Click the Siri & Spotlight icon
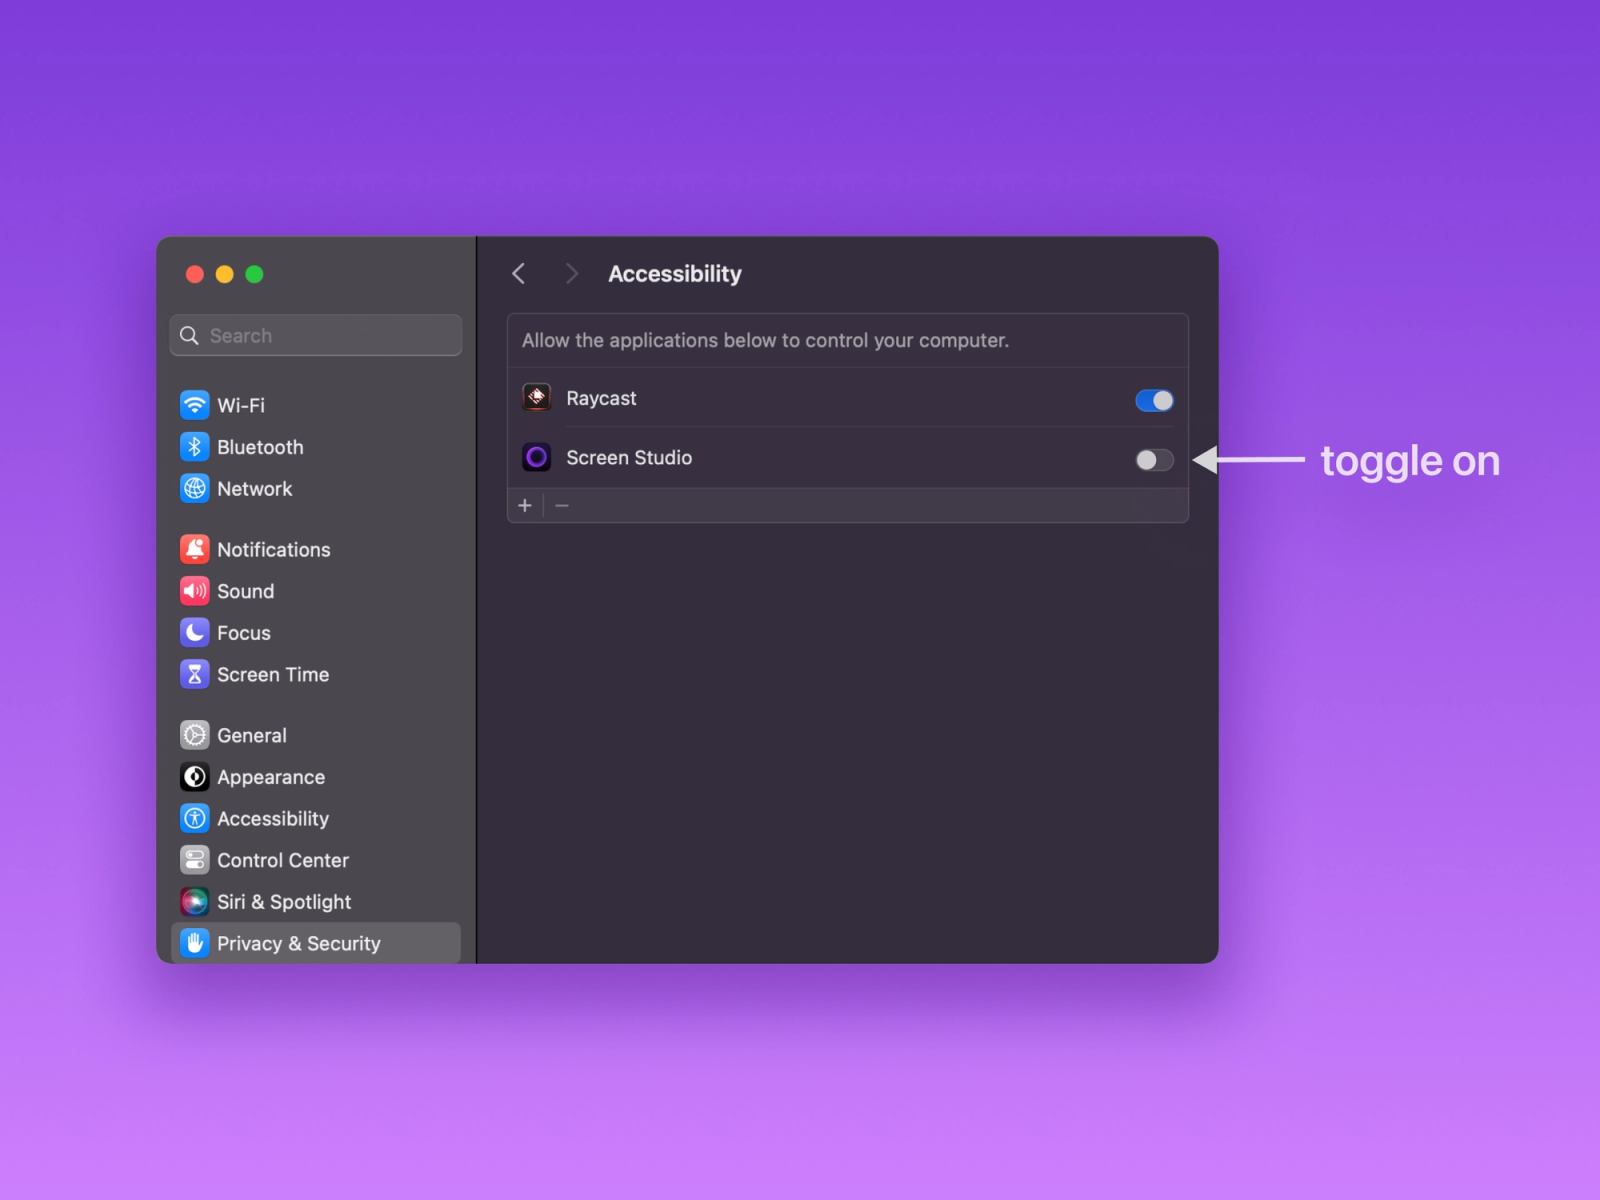Image resolution: width=1600 pixels, height=1200 pixels. pyautogui.click(x=194, y=902)
